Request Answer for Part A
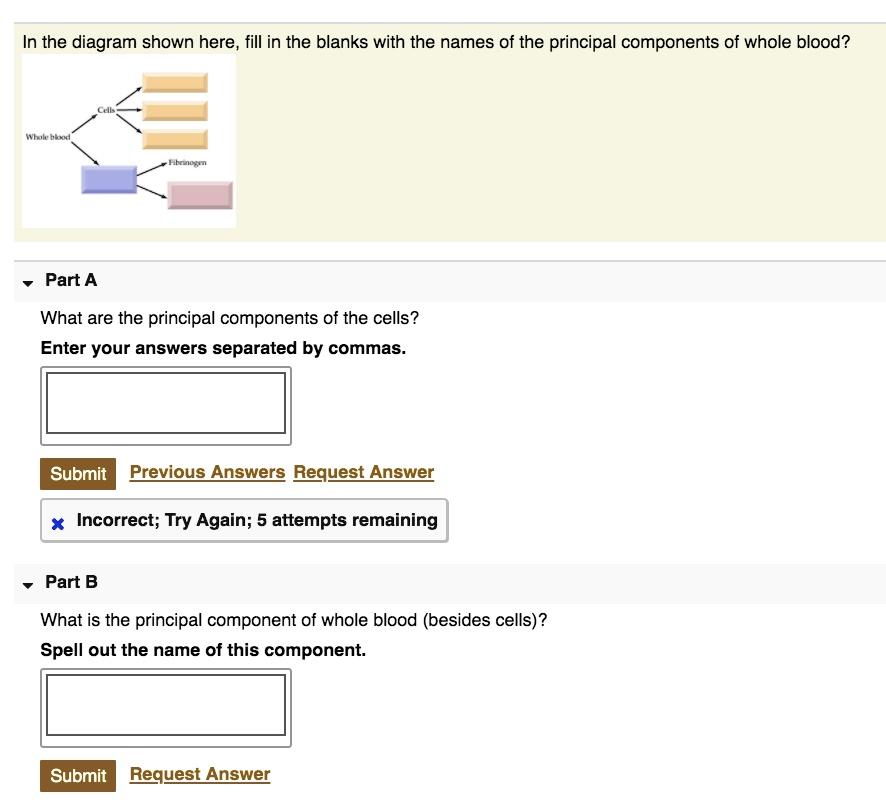Viewport: 886px width, 804px height. point(363,471)
